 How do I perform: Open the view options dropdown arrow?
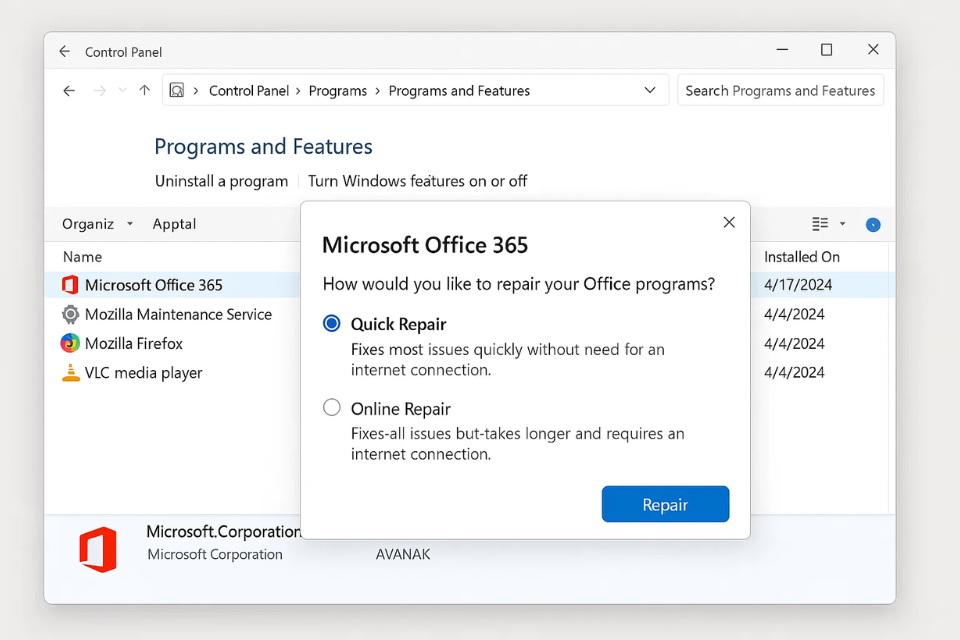843,223
